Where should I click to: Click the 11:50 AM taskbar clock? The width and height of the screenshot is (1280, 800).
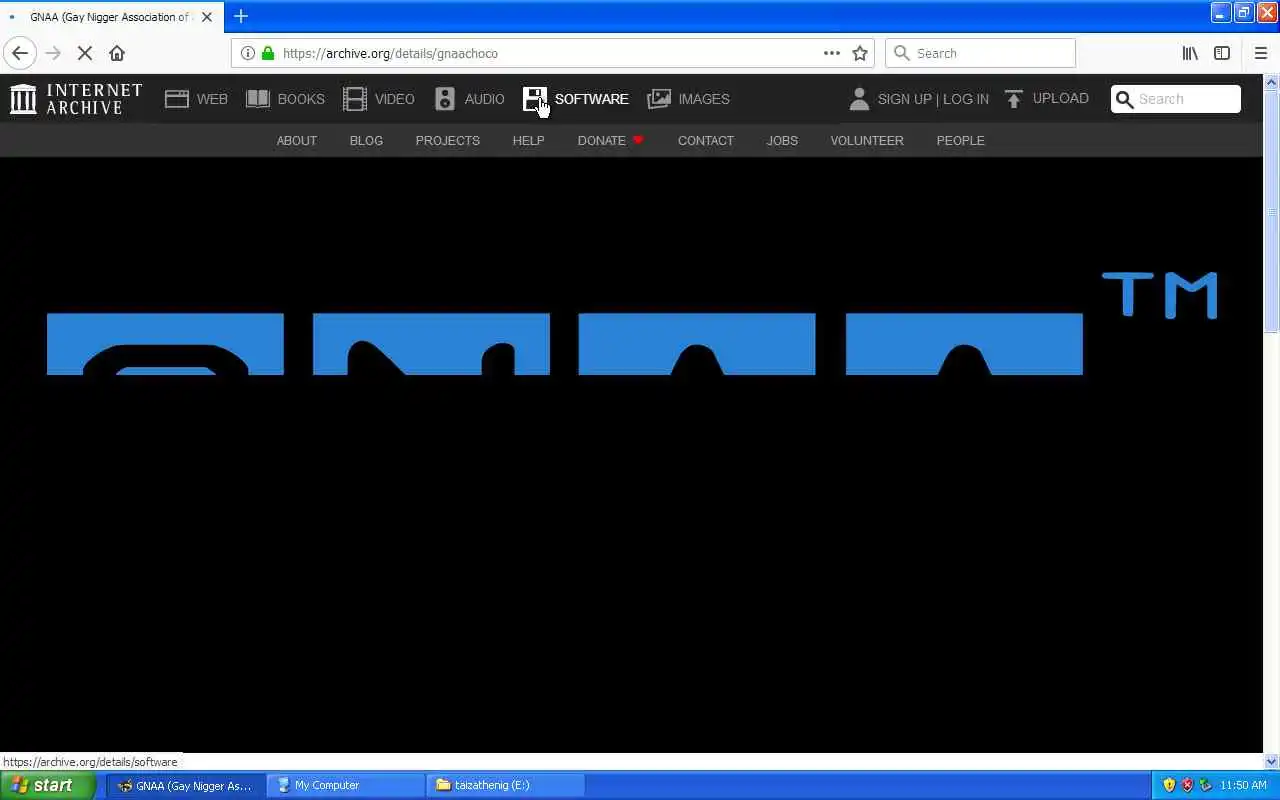1243,785
